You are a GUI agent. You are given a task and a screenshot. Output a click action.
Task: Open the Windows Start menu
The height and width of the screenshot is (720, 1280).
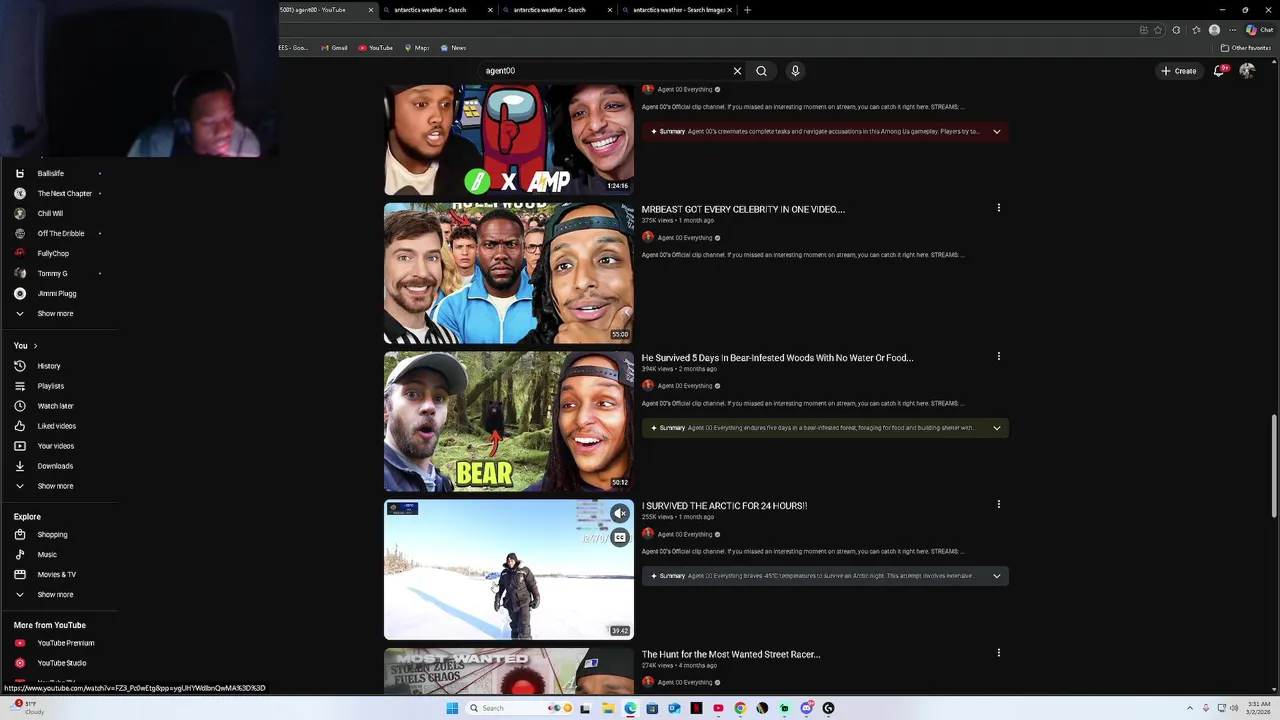coord(452,708)
